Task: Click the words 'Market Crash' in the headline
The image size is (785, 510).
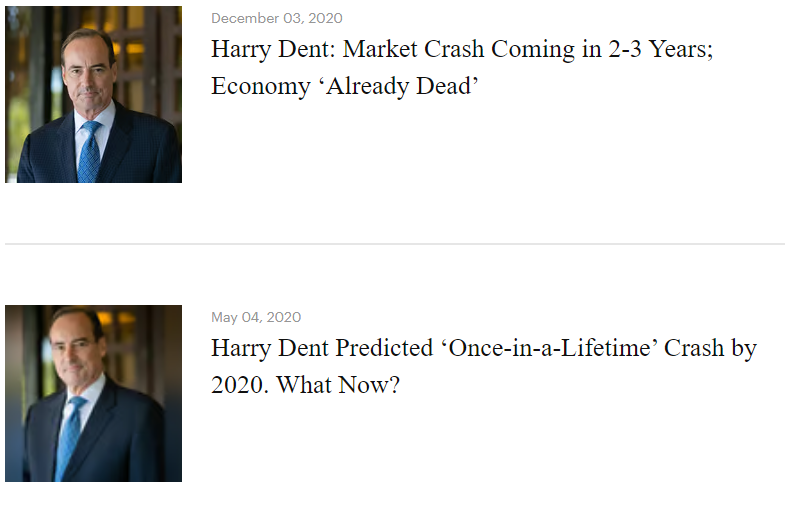Action: [x=414, y=49]
